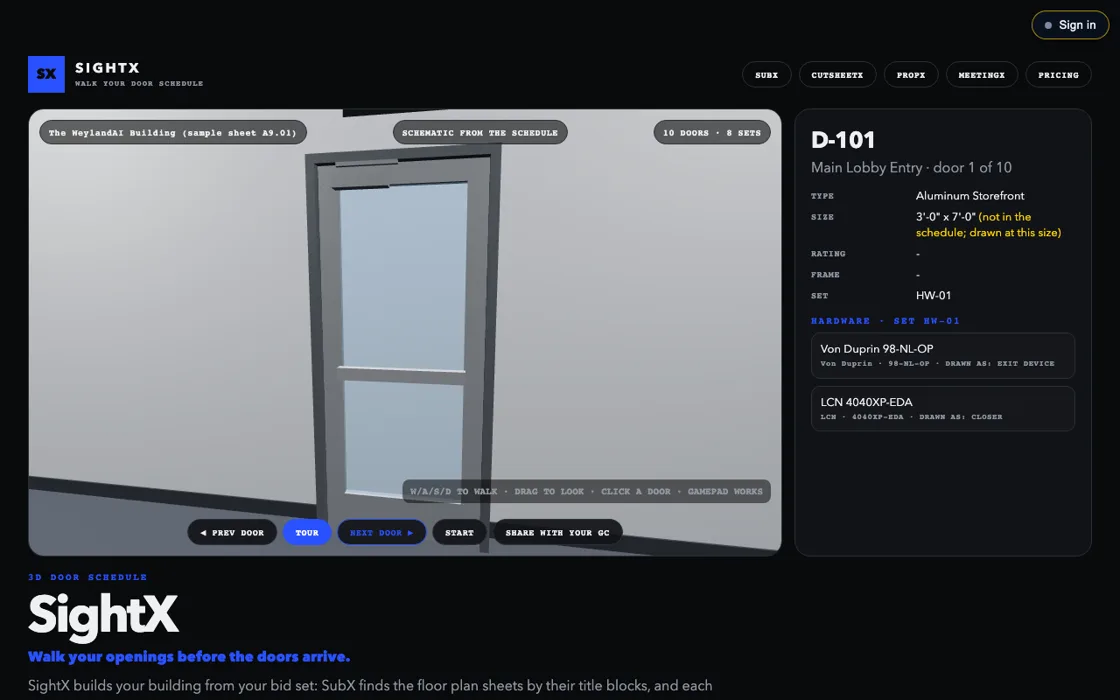Click the SightX wordmark in header
This screenshot has height=700, width=1120.
coord(107,68)
